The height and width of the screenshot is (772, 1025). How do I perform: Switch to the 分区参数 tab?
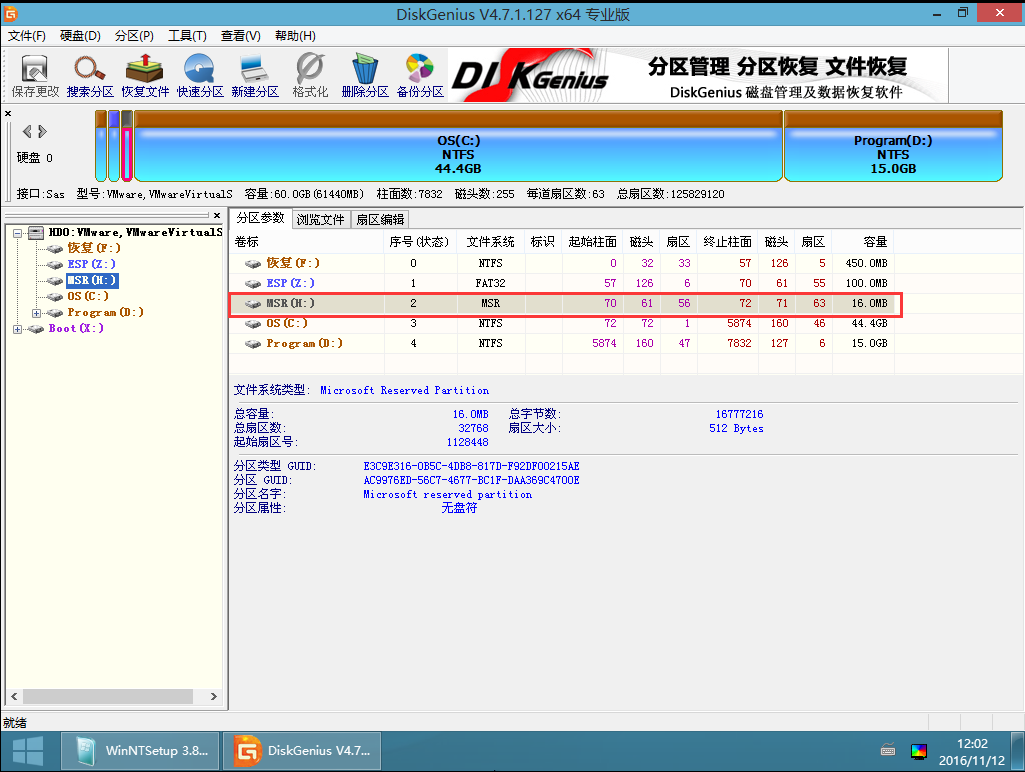click(260, 218)
